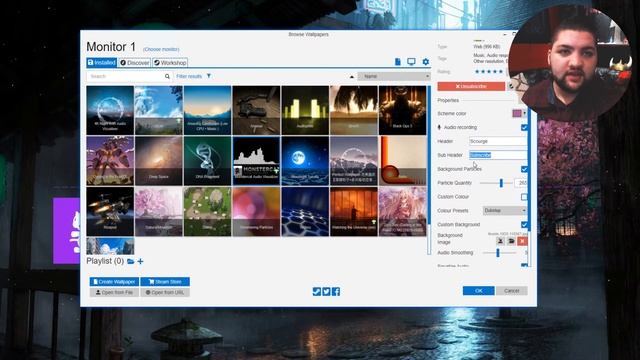Switch to the Installed tab
This screenshot has width=640, height=360.
click(x=102, y=62)
